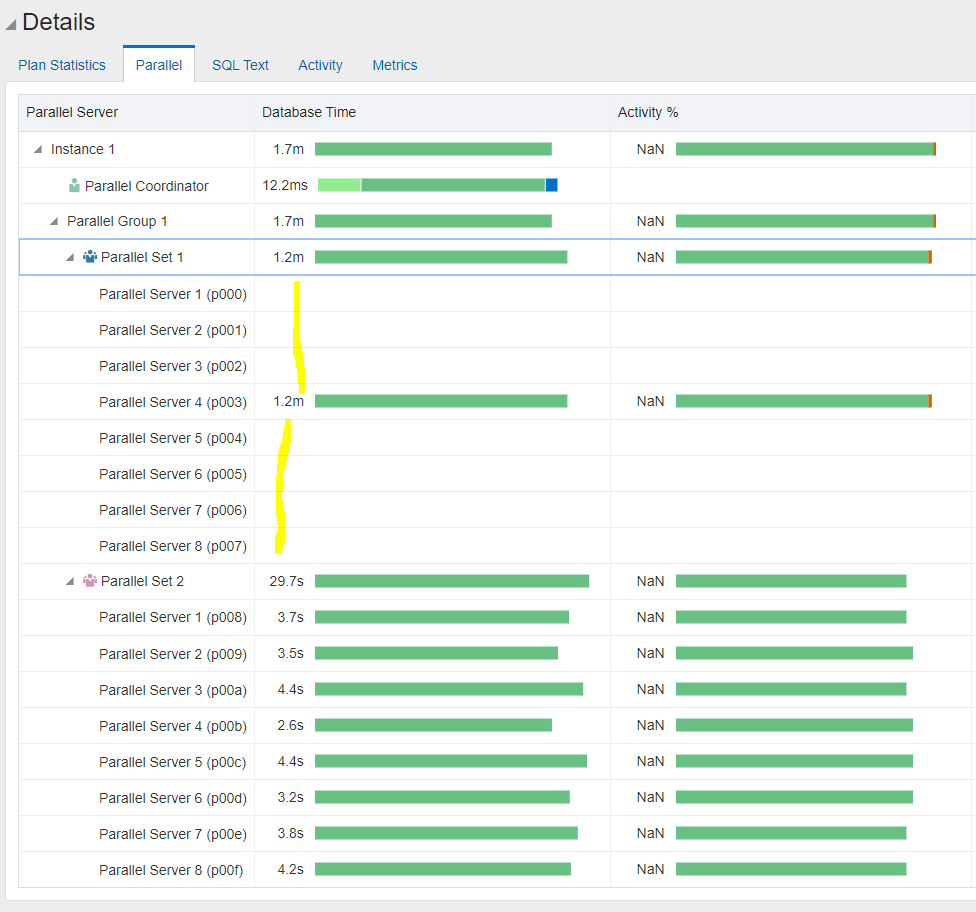
Task: Select Parallel Server 5 (p004) row
Action: tap(497, 438)
